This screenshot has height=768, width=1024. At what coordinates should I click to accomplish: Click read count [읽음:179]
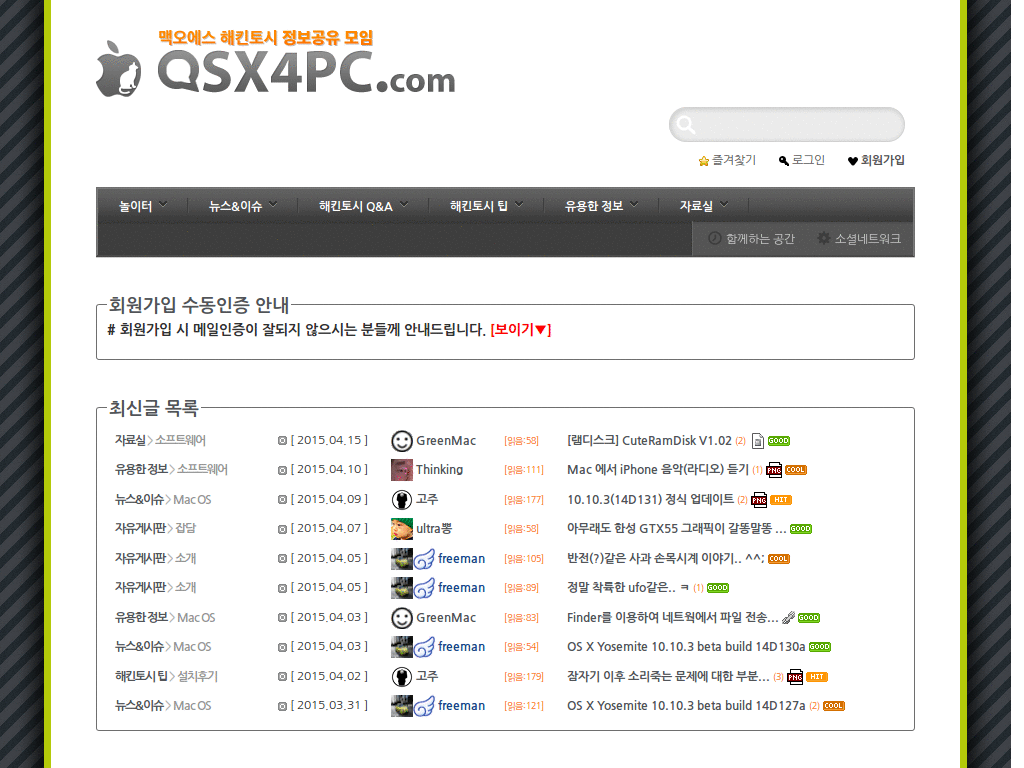tap(524, 677)
